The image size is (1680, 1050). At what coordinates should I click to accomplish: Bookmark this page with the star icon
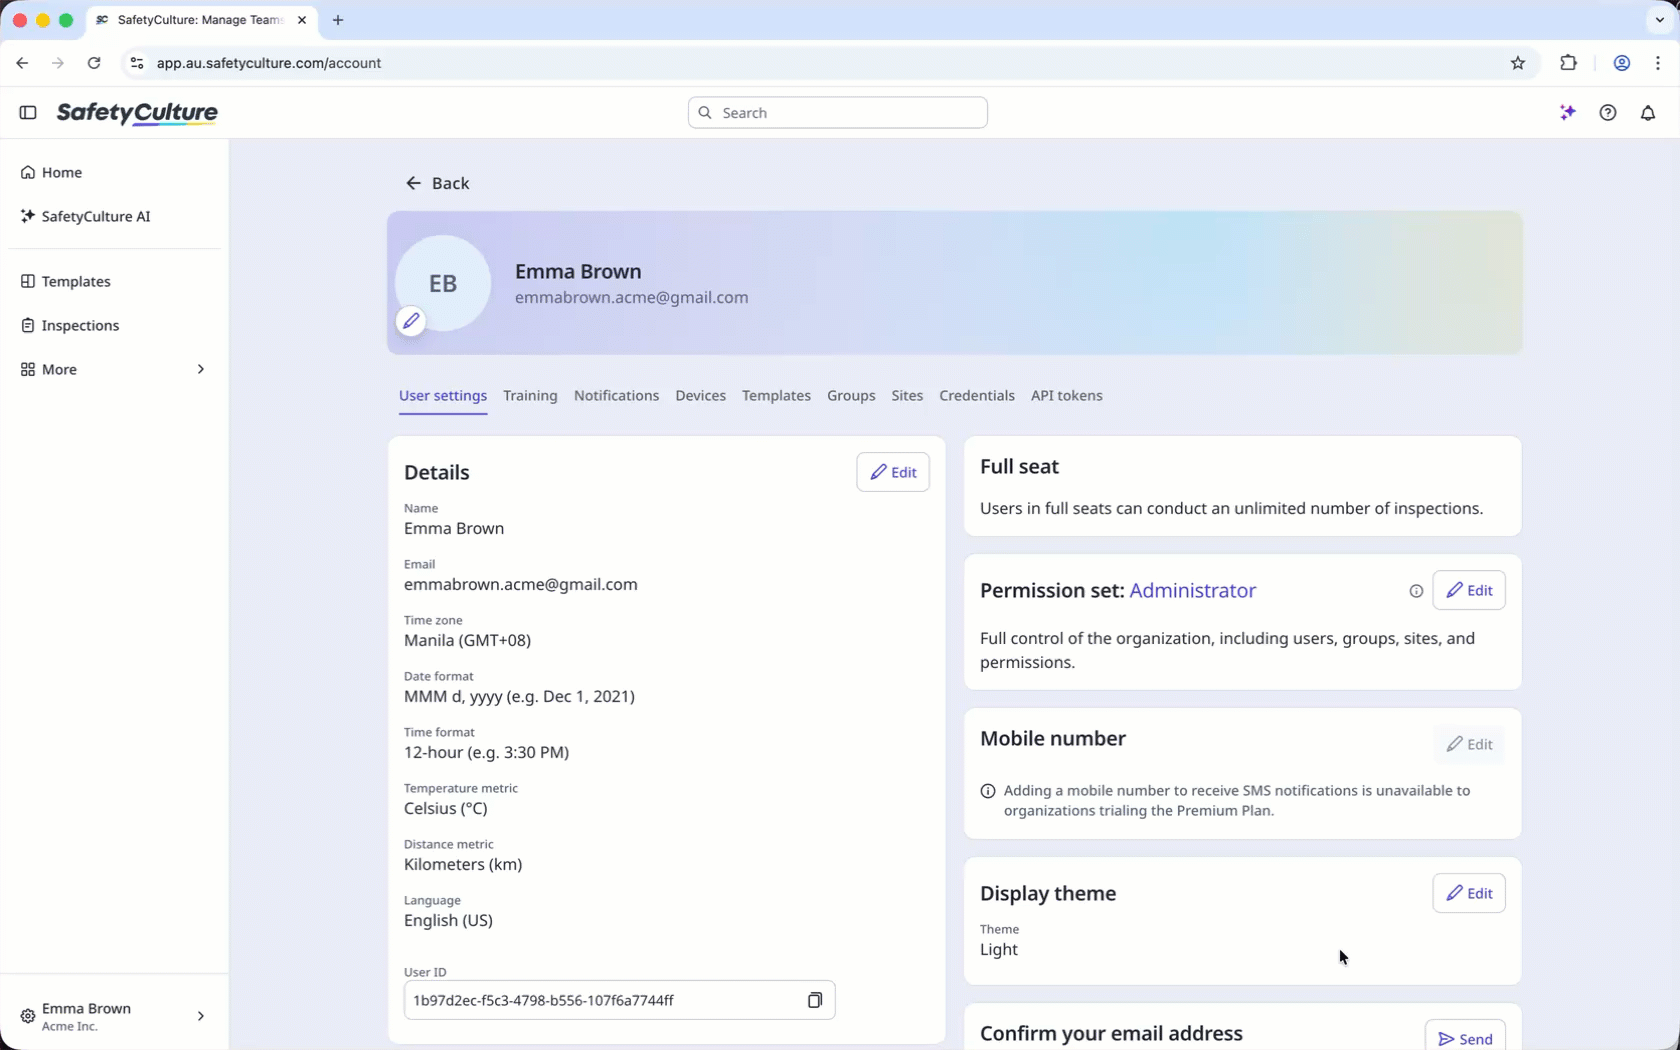point(1518,63)
